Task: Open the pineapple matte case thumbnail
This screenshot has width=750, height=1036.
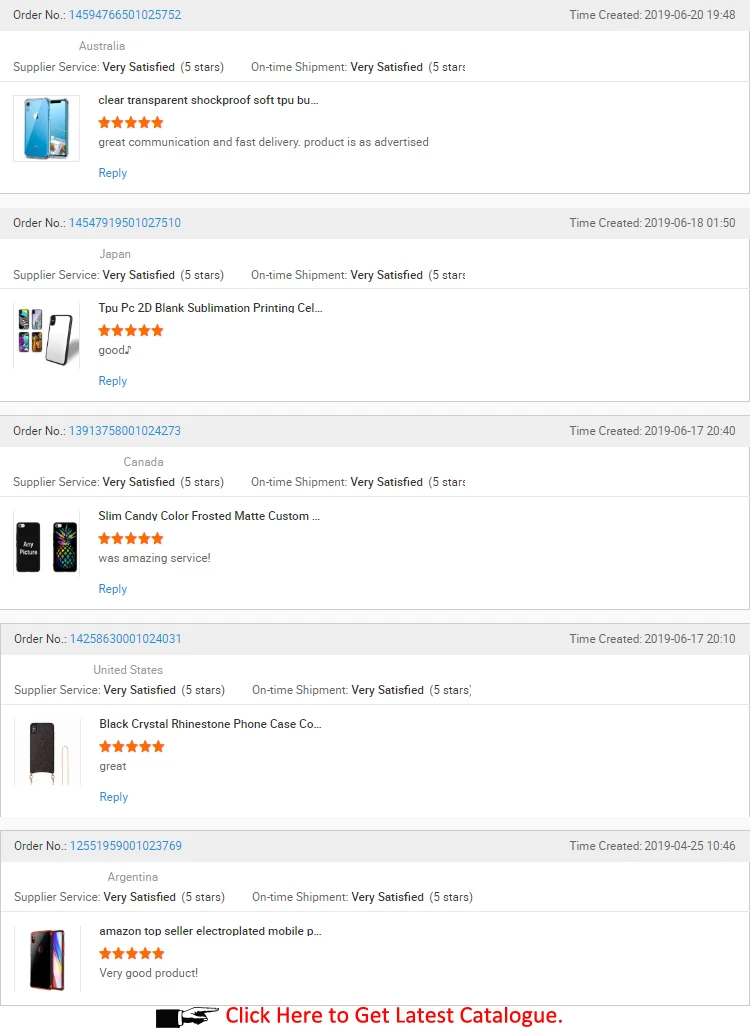Action: tap(46, 545)
